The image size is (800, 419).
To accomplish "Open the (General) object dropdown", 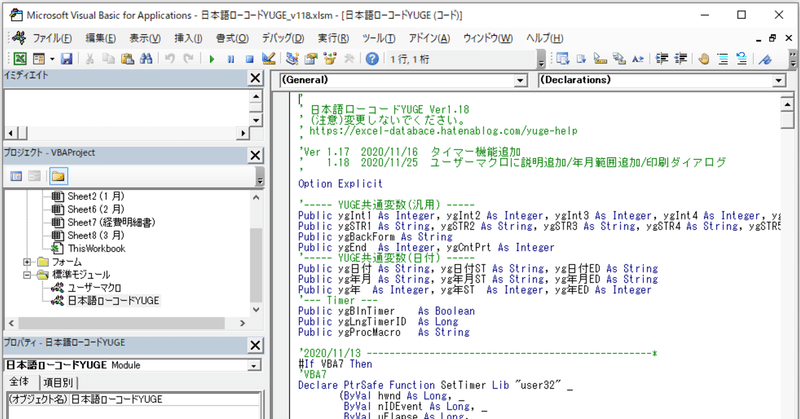I will coord(520,80).
